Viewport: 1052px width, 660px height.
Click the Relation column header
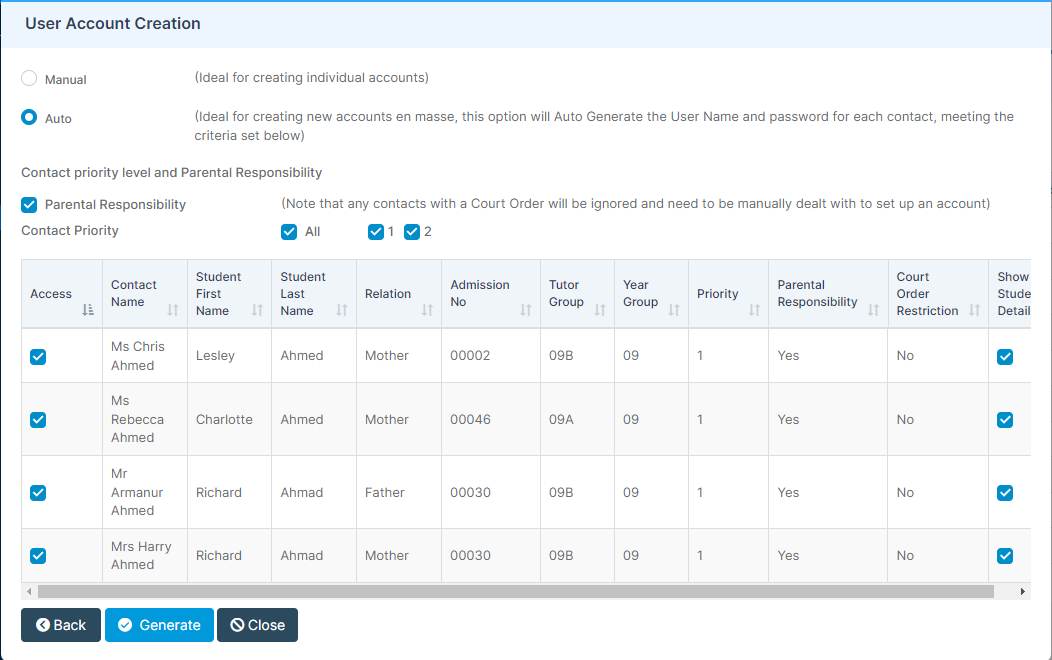[x=399, y=294]
